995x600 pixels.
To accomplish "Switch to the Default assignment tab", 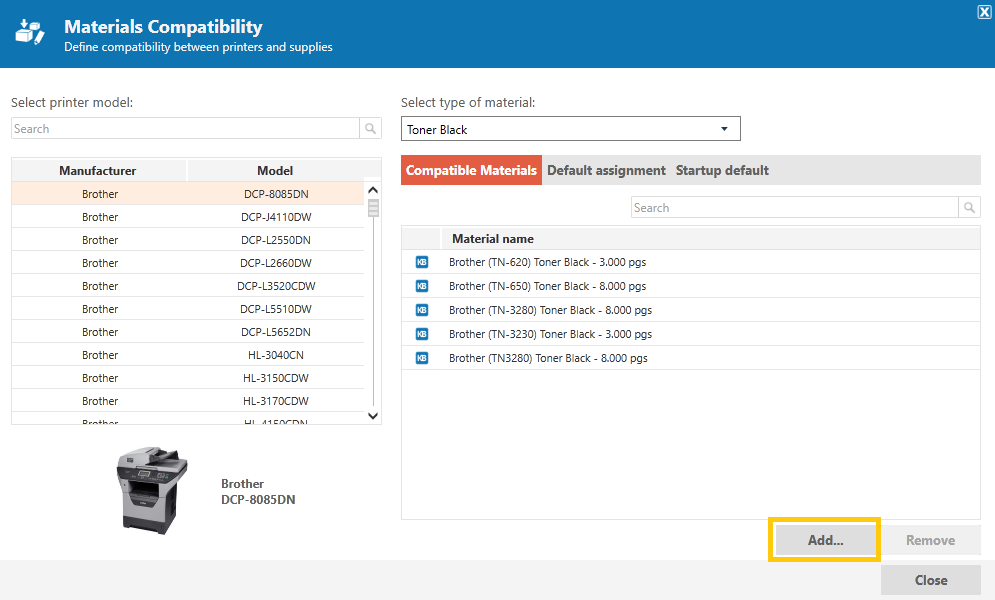I will tap(606, 170).
